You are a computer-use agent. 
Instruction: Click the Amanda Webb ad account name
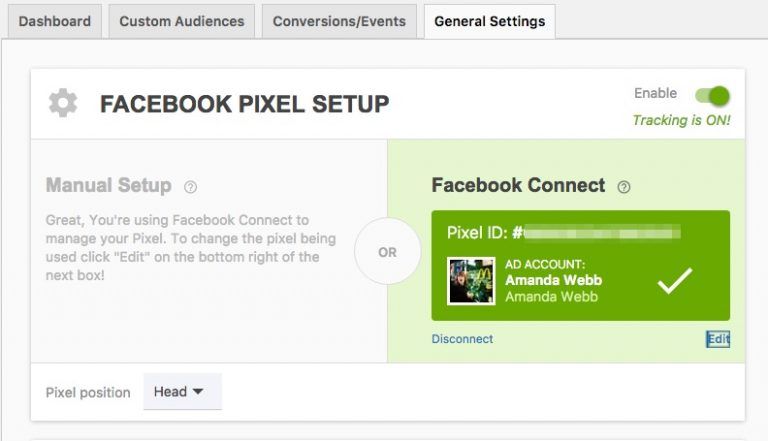pyautogui.click(x=553, y=280)
